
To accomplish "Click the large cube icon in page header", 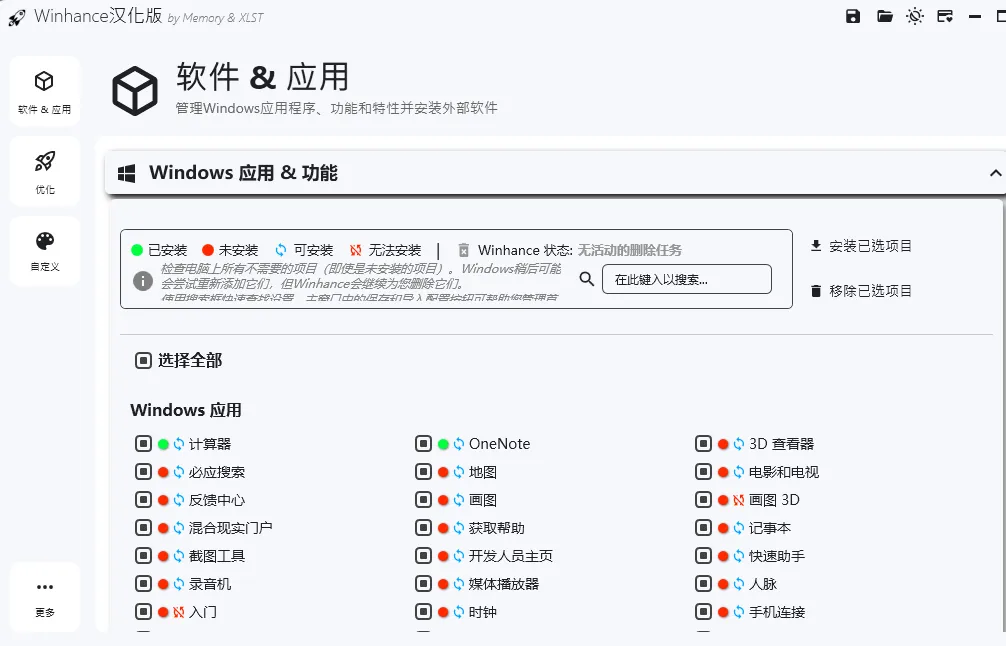I will [135, 91].
